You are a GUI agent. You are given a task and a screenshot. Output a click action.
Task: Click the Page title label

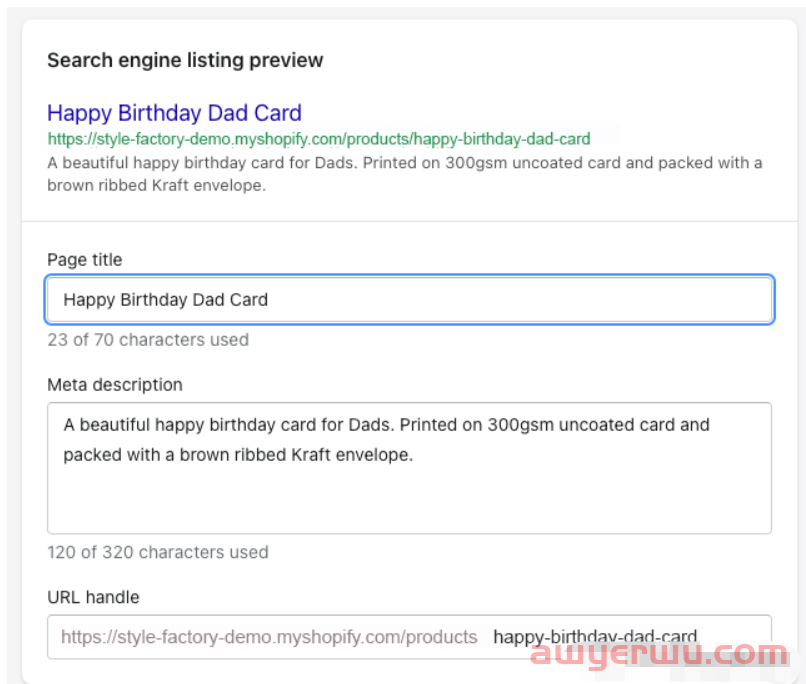pyautogui.click(x=85, y=260)
